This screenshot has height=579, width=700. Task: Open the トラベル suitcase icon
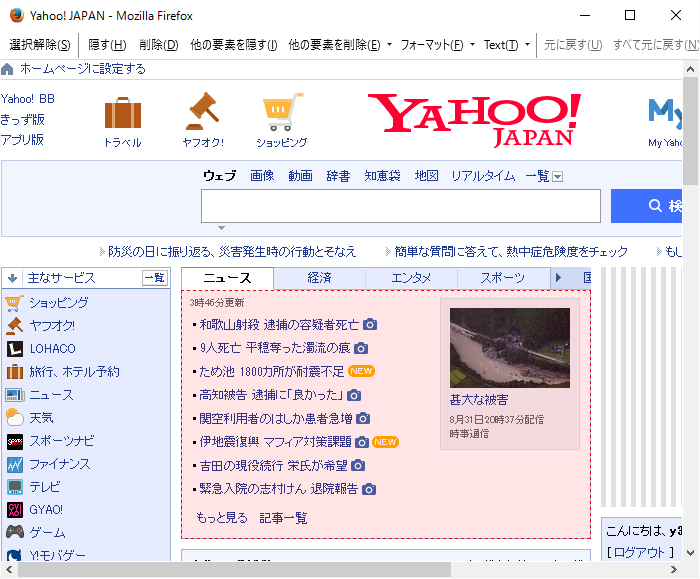pyautogui.click(x=123, y=112)
